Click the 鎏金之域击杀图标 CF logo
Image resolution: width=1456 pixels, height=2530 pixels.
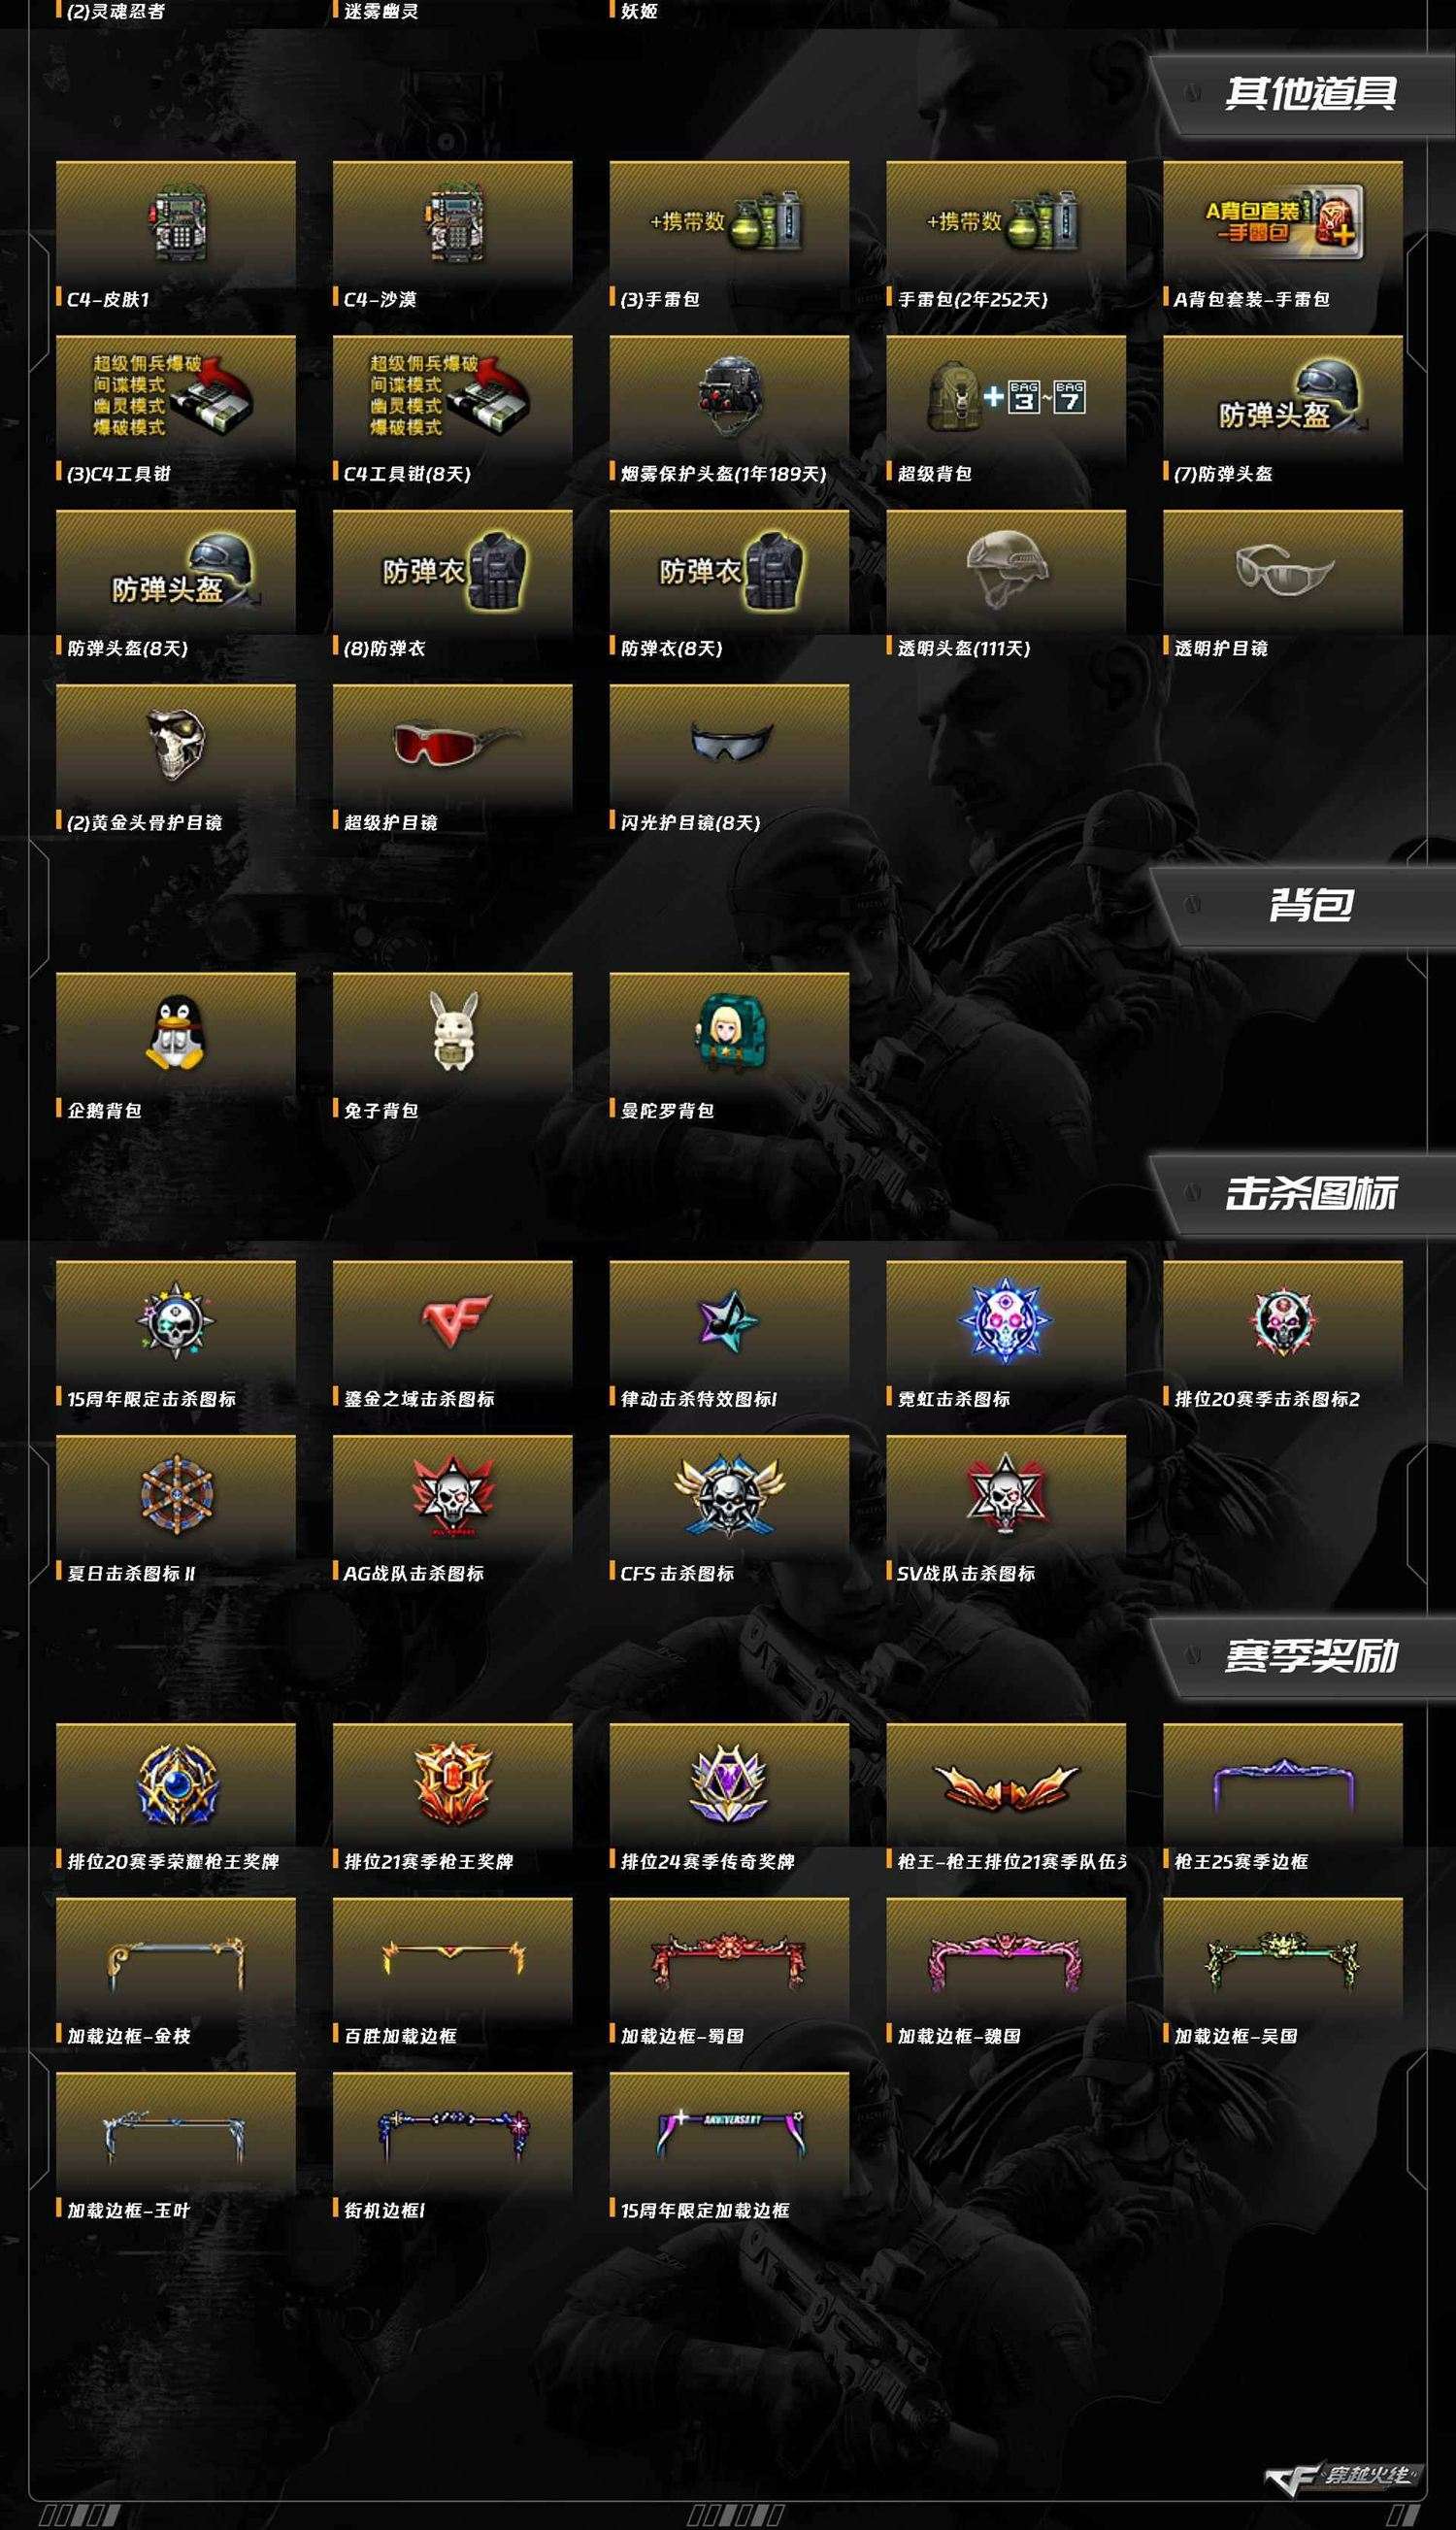453,1321
